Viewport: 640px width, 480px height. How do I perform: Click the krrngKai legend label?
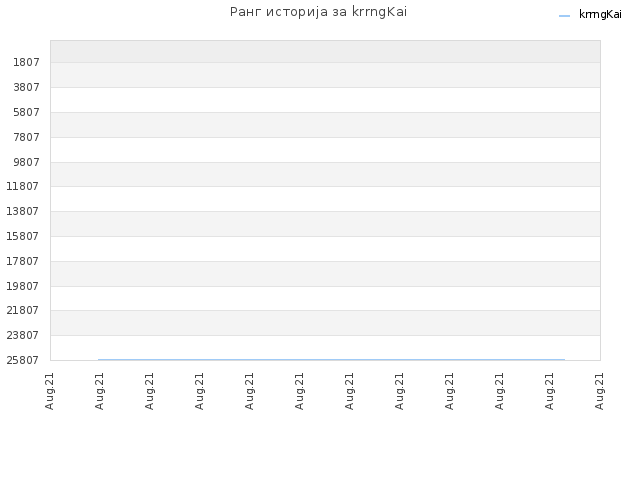tap(600, 14)
